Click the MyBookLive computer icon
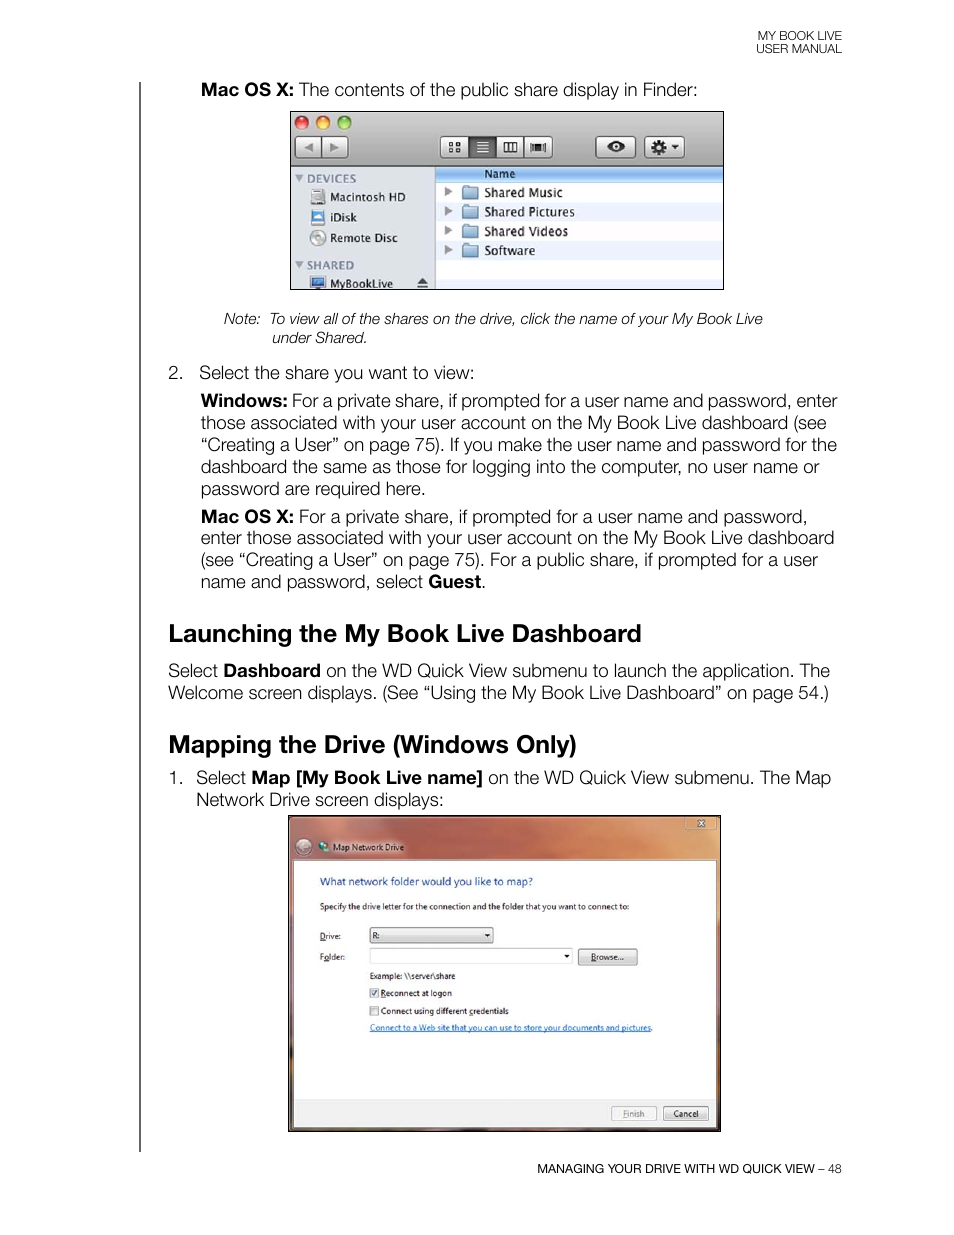This screenshot has width=954, height=1235. pyautogui.click(x=318, y=283)
